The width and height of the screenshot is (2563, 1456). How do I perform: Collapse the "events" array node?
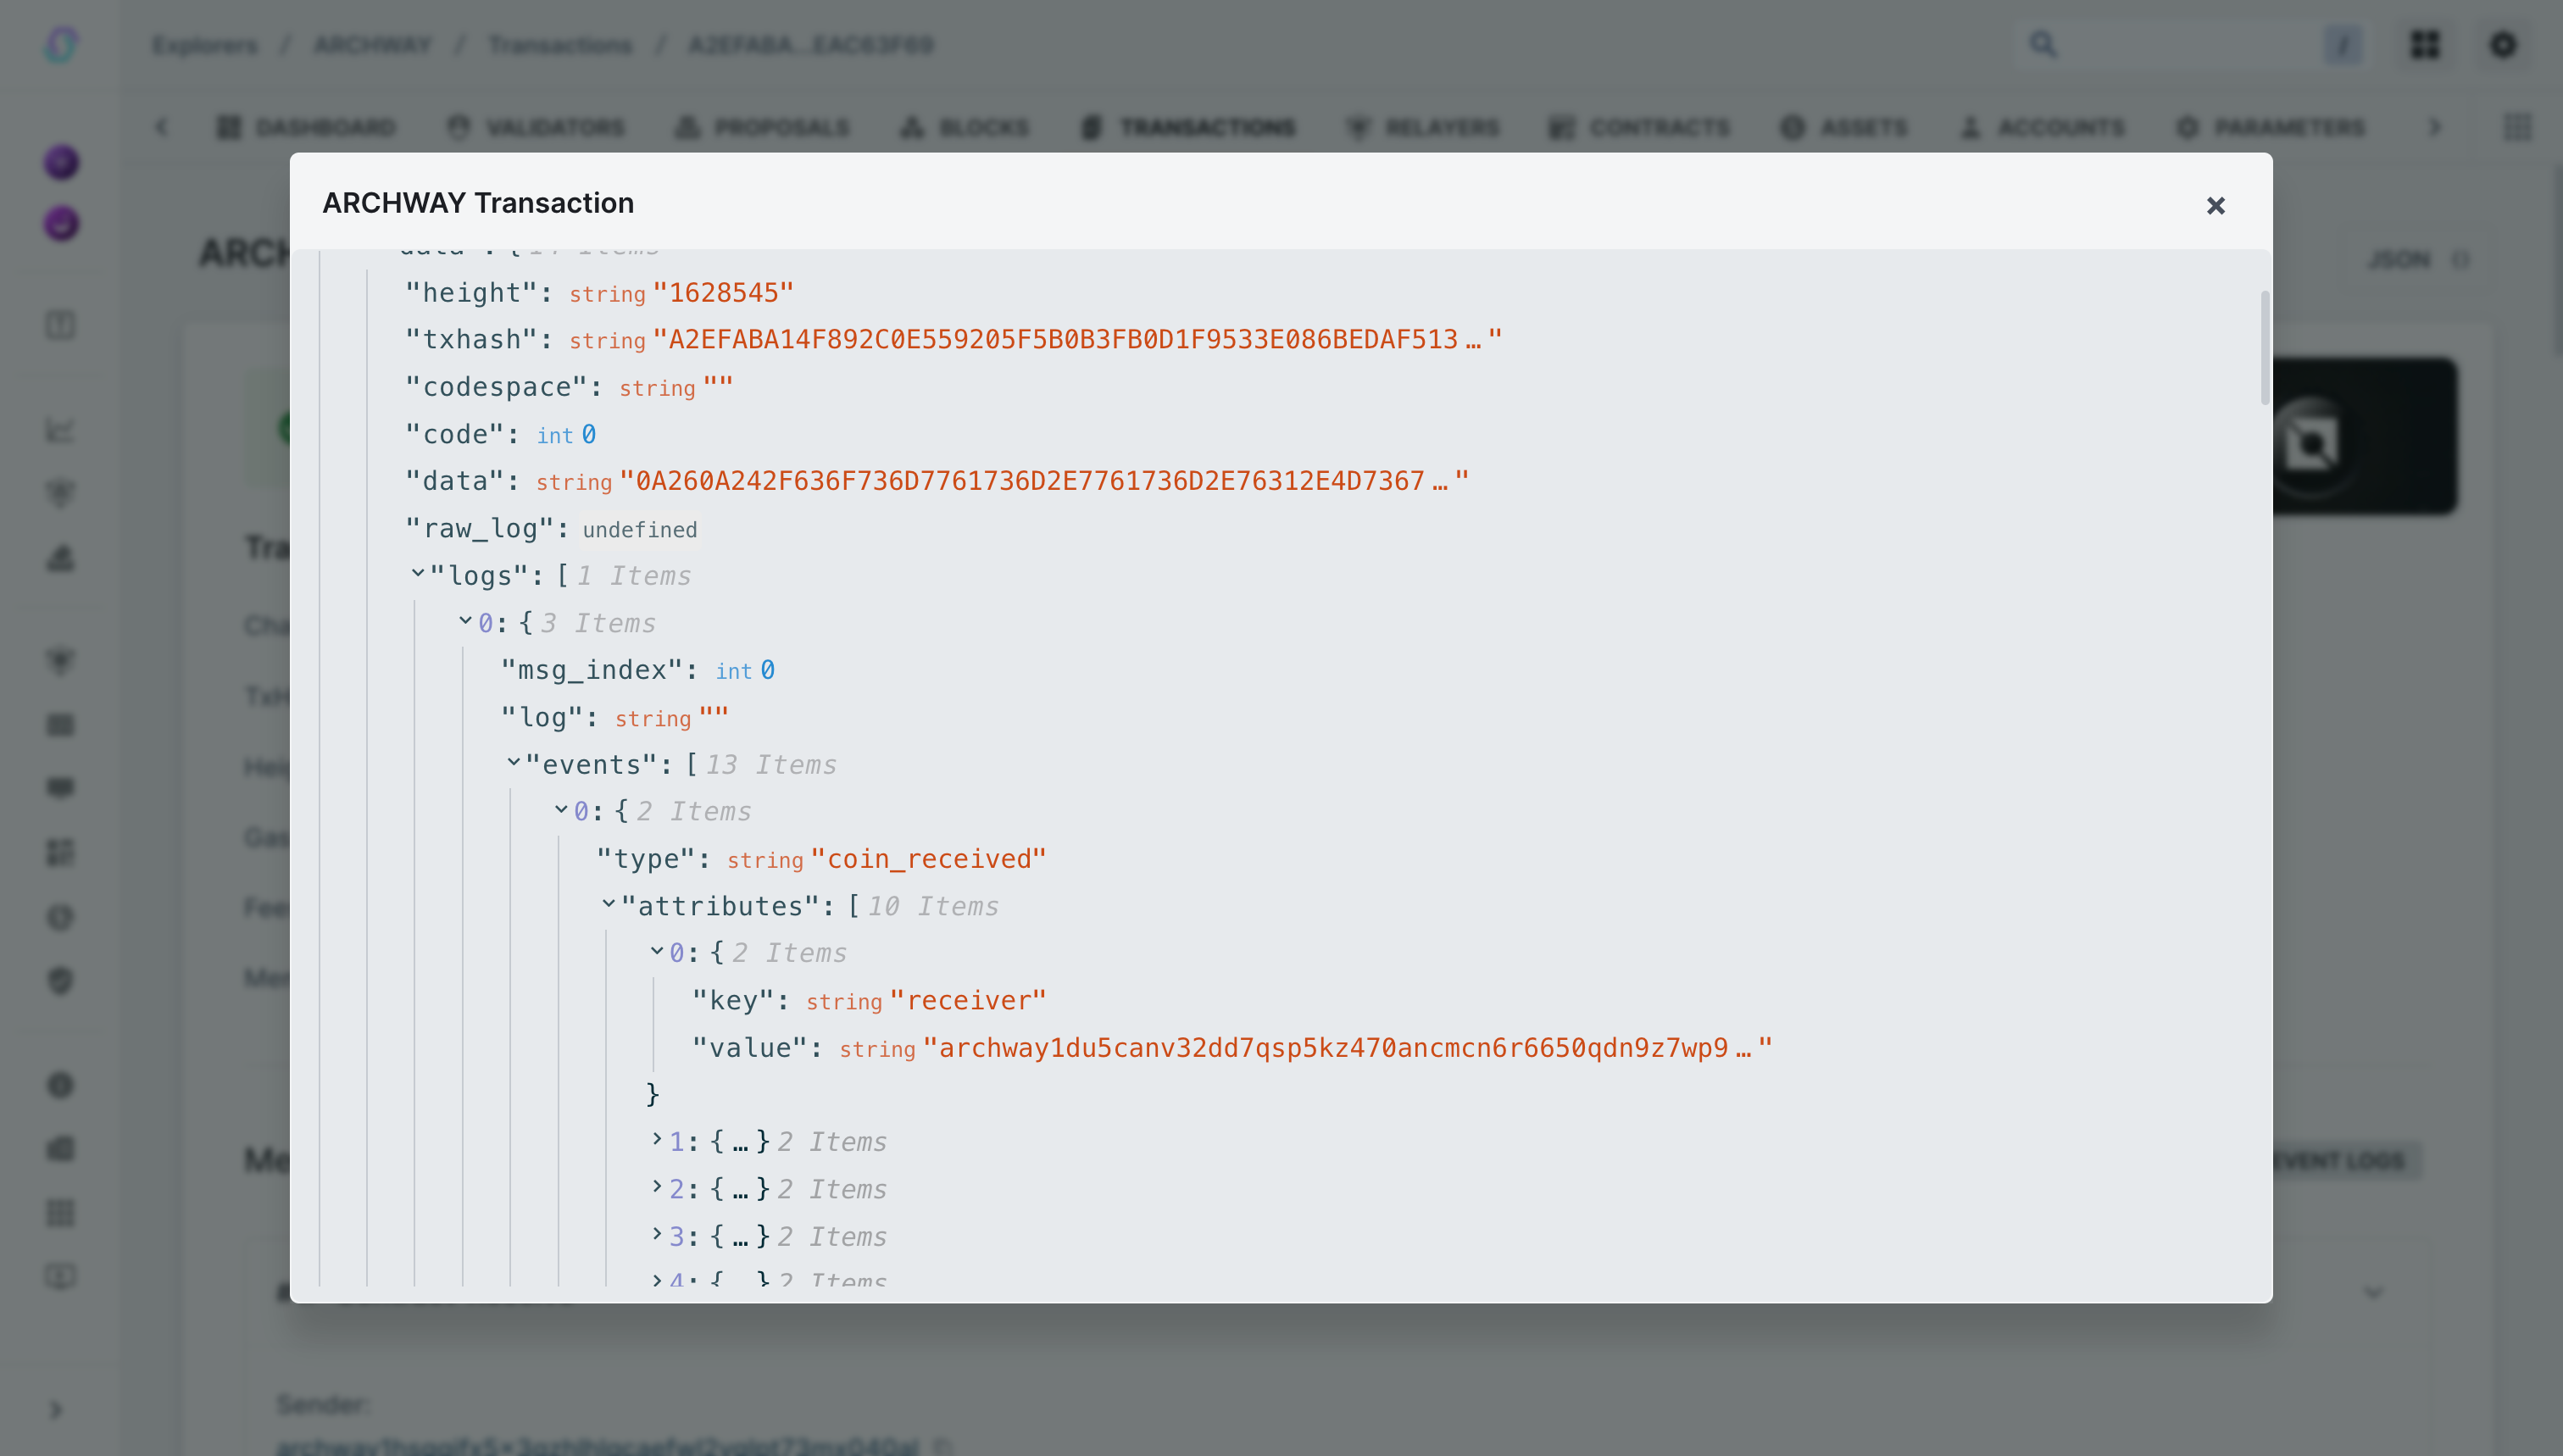(x=514, y=763)
